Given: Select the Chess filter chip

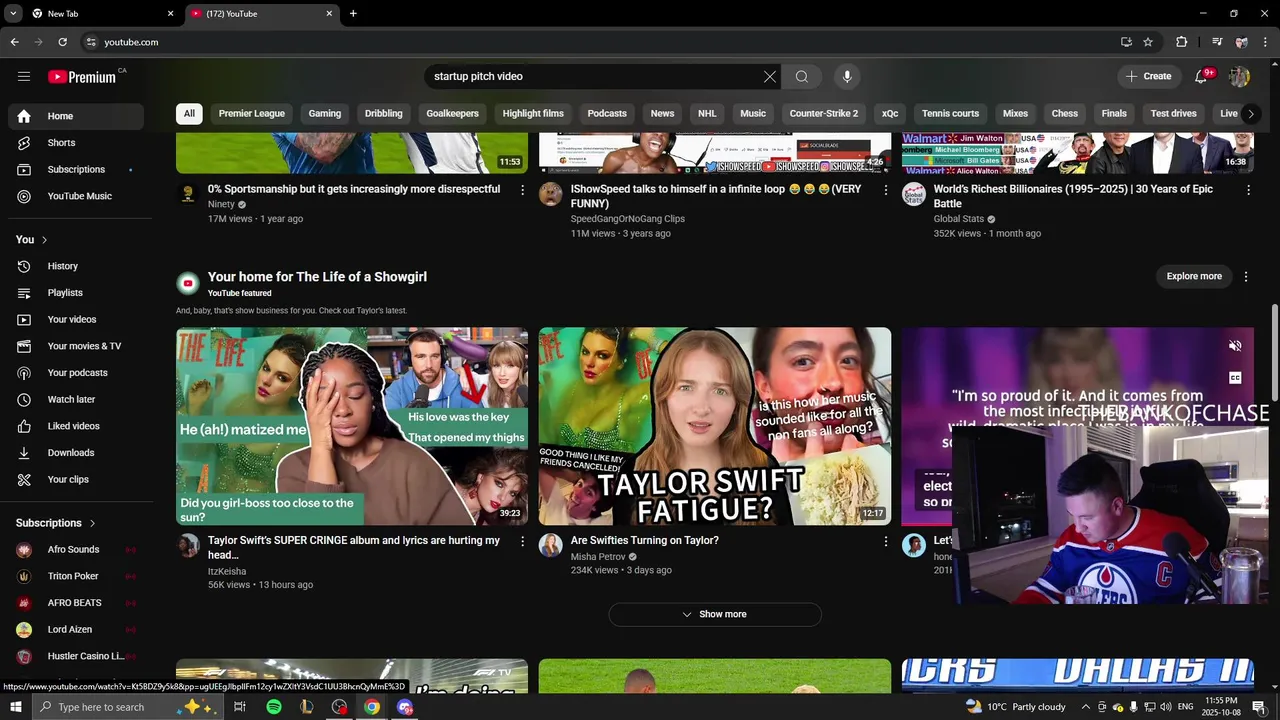Looking at the screenshot, I should click(1065, 113).
